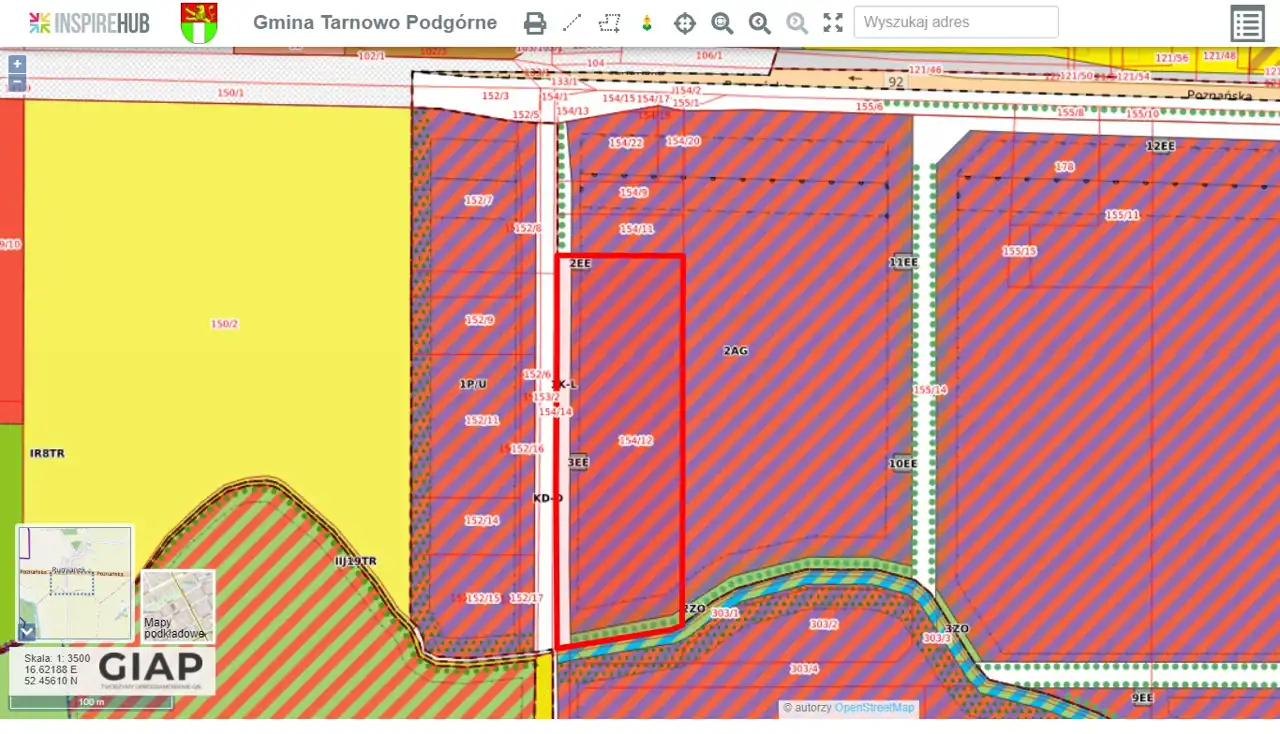Screen dimensions: 1280x734
Task: Zoom in with the plus button
Action: coord(17,64)
